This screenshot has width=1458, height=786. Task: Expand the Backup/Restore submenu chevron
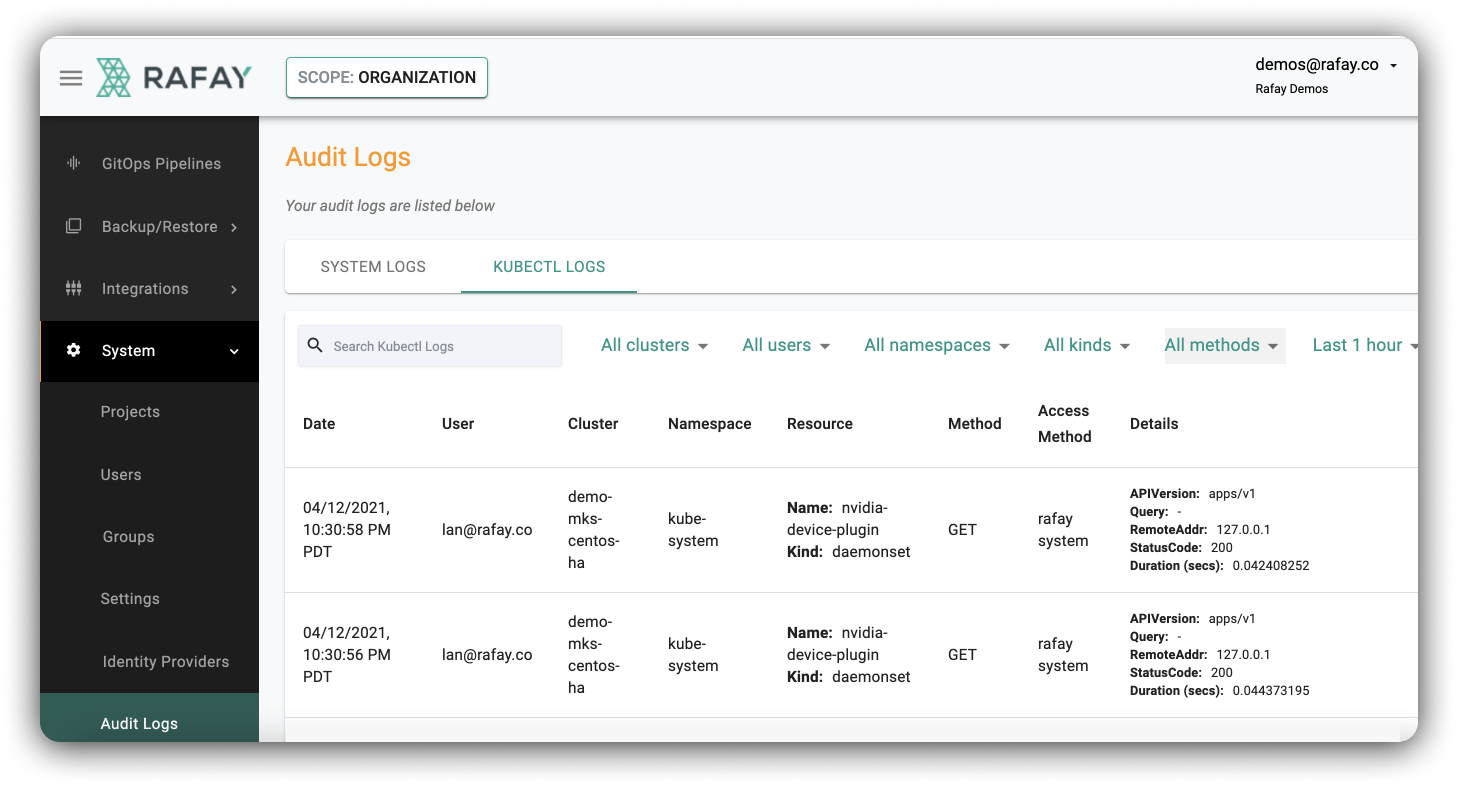pyautogui.click(x=234, y=226)
